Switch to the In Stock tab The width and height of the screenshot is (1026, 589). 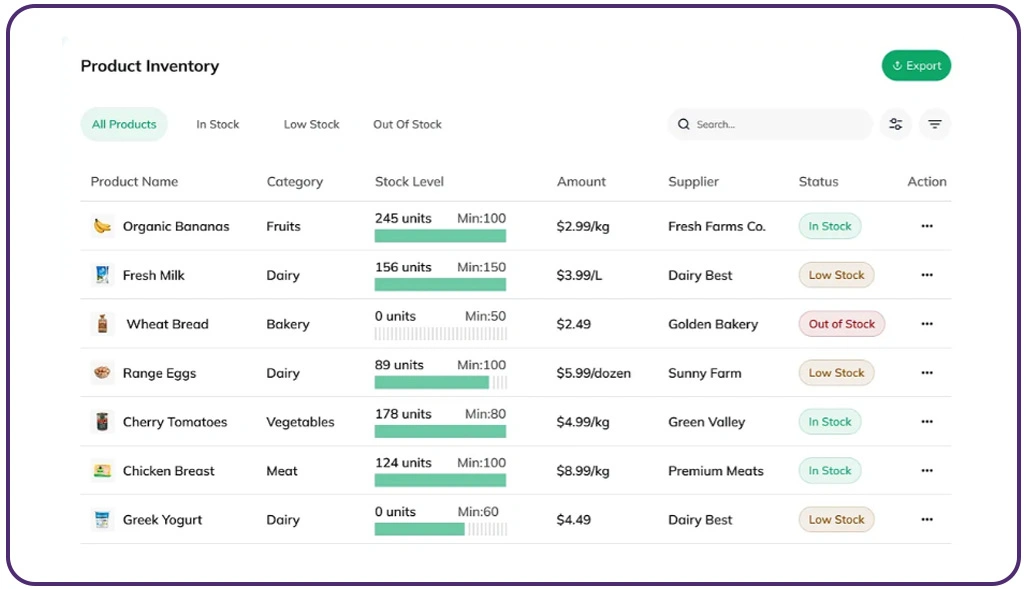tap(217, 124)
